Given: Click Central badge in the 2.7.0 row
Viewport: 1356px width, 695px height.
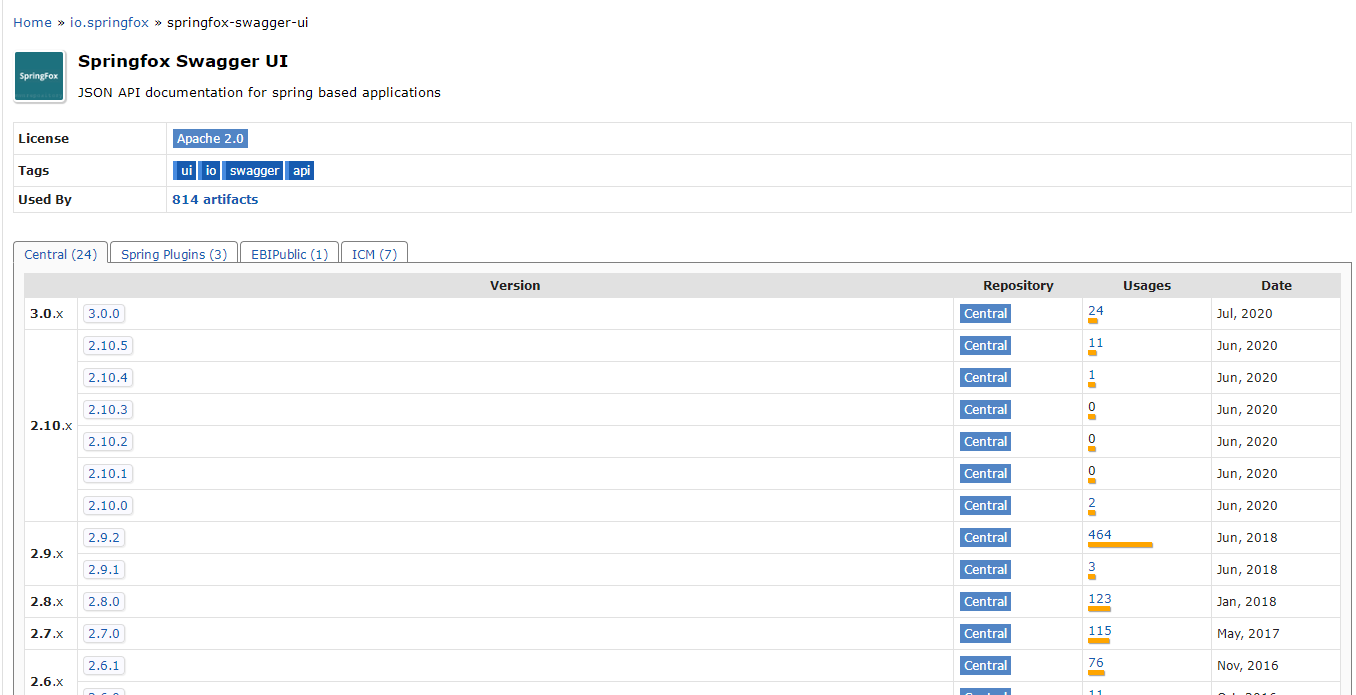Looking at the screenshot, I should point(985,634).
